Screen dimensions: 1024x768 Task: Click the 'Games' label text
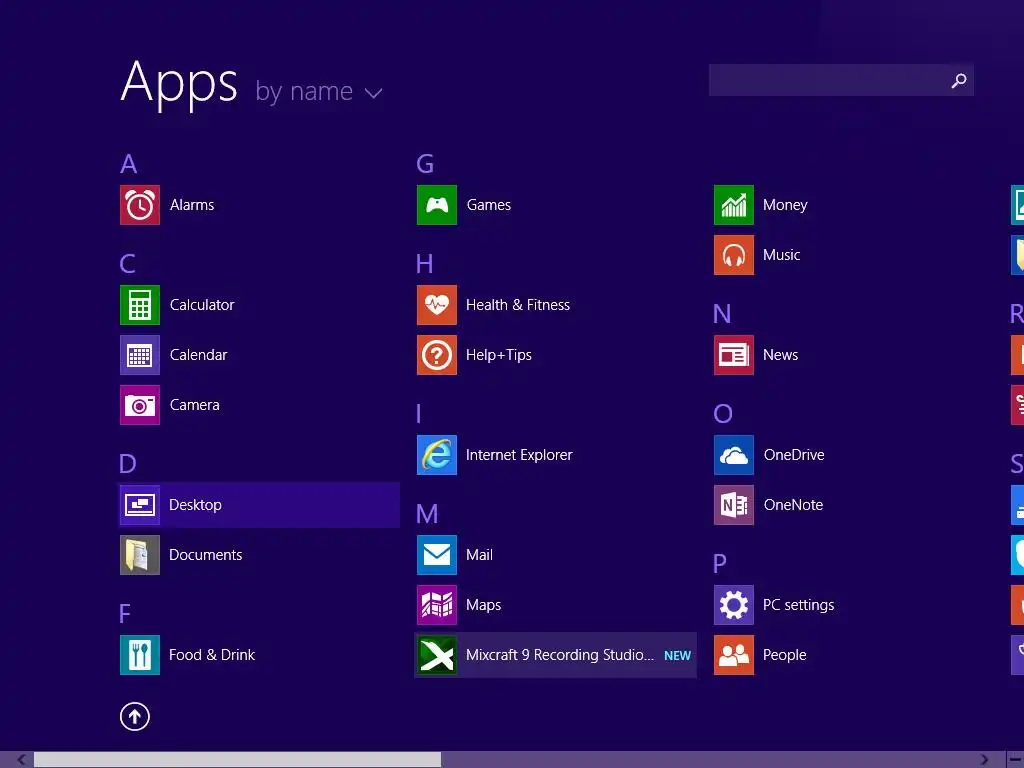point(488,205)
